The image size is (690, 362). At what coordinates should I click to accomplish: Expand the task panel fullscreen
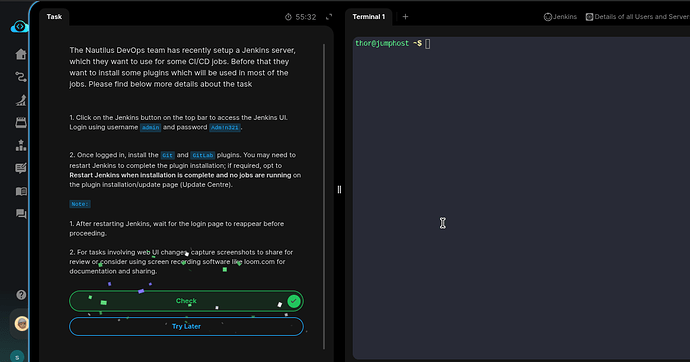tap(329, 17)
